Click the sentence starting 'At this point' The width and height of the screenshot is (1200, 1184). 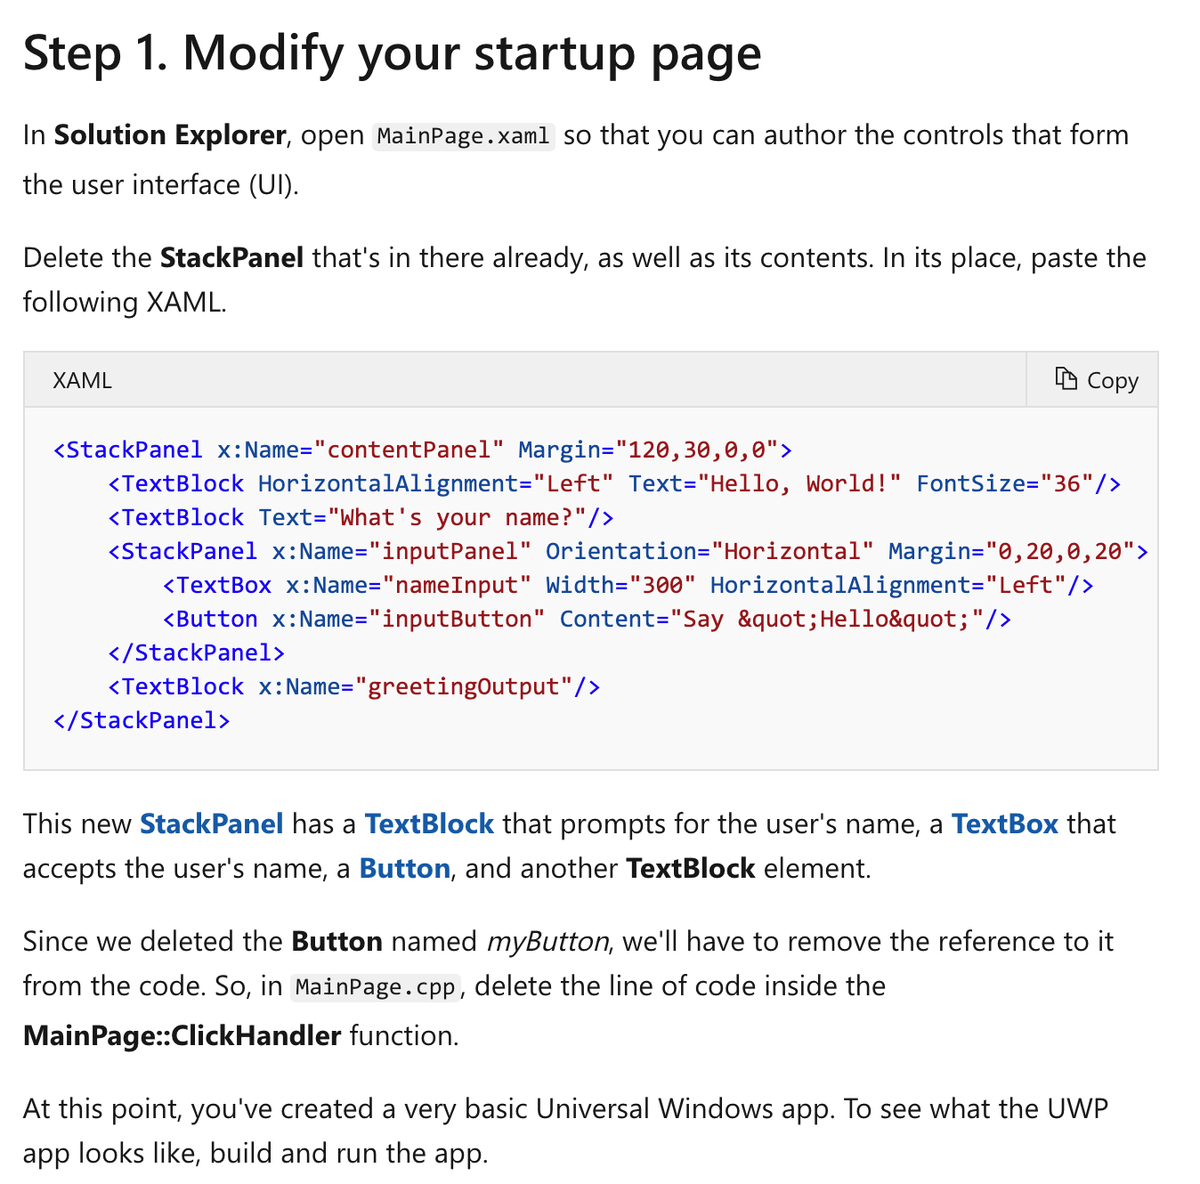tap(566, 1131)
